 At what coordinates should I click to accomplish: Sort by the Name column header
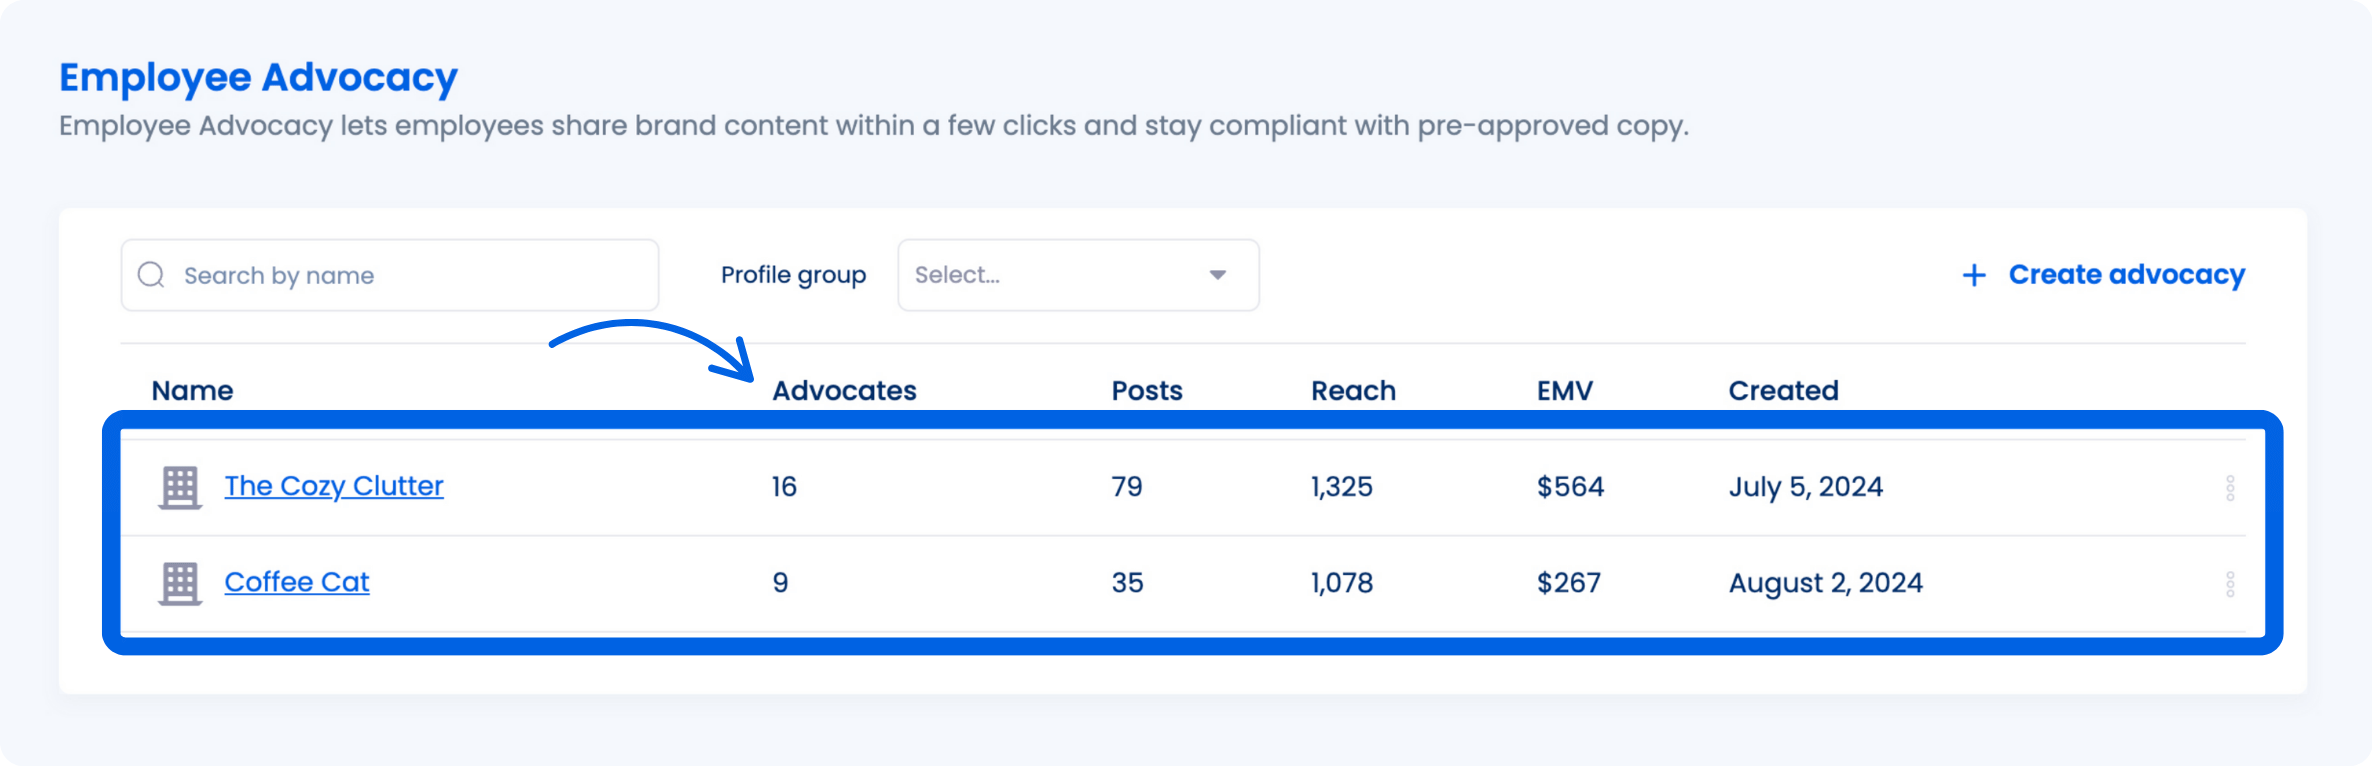(x=192, y=390)
